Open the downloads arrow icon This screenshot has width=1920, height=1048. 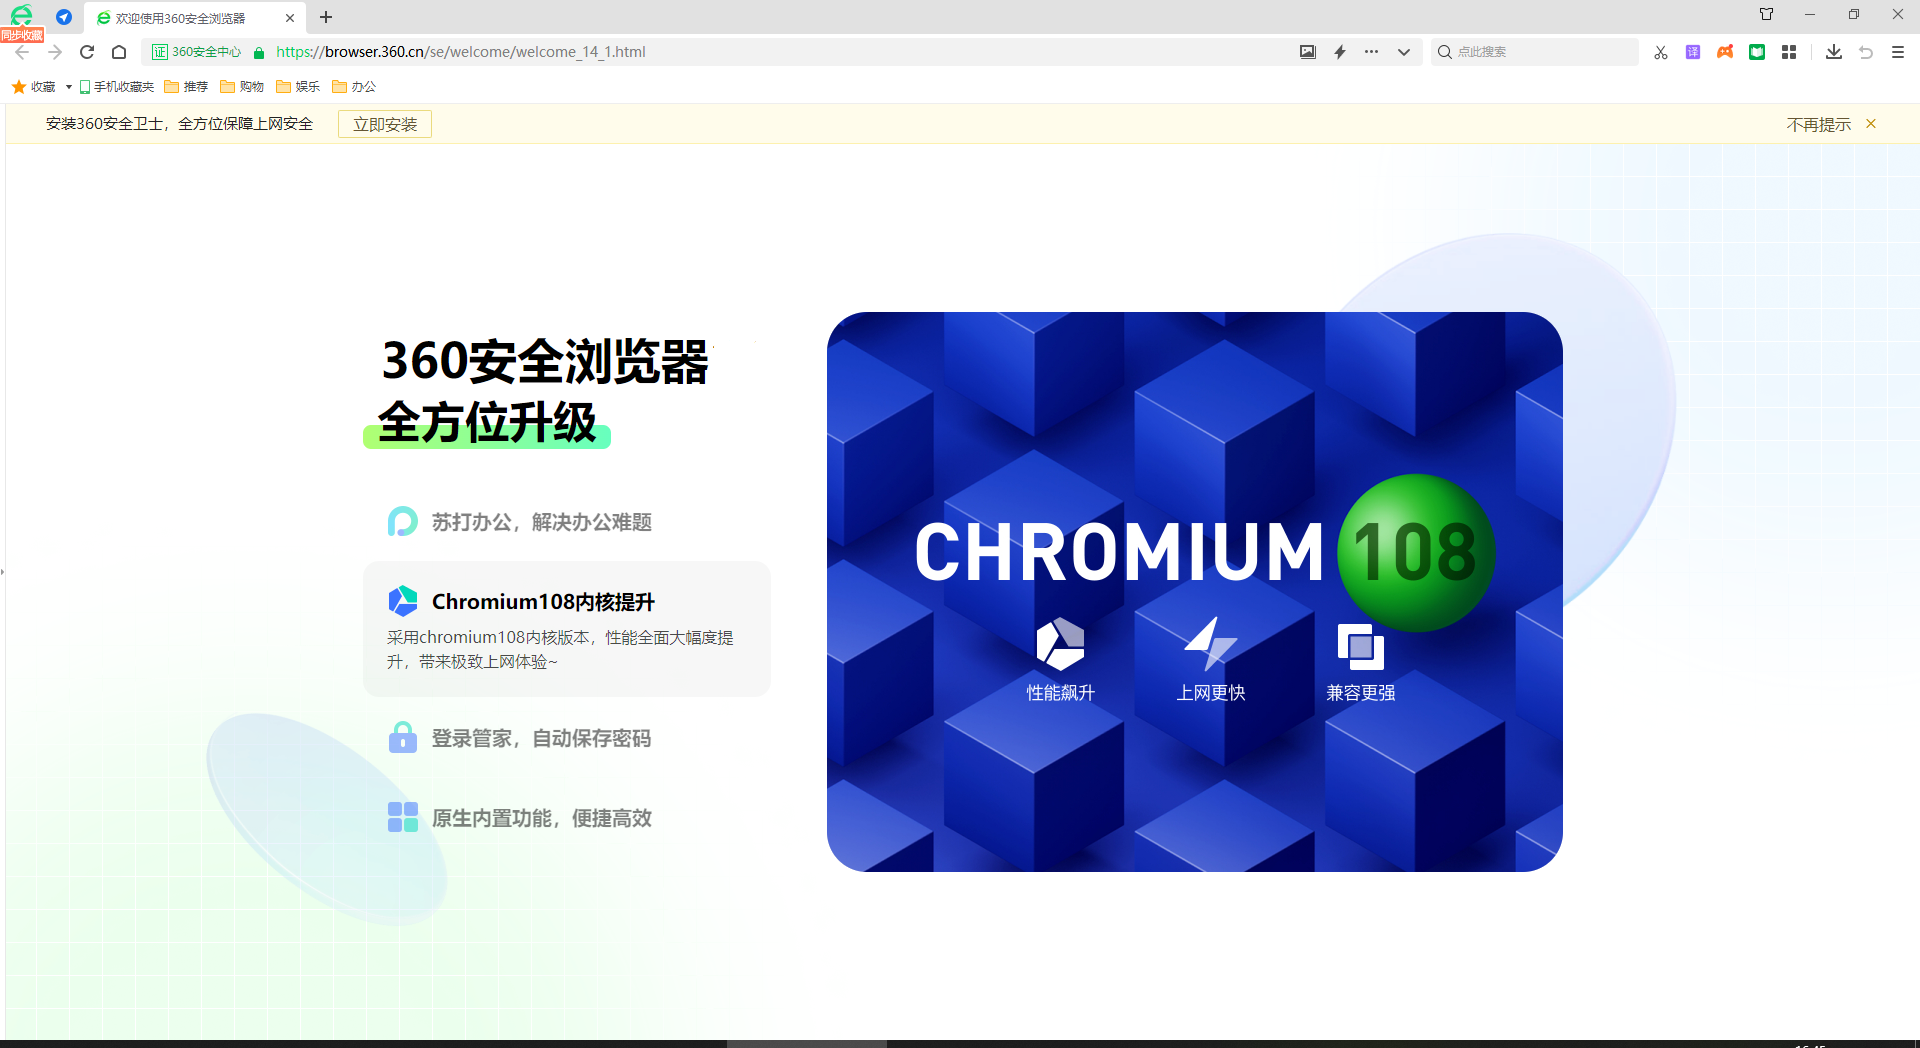tap(1833, 52)
